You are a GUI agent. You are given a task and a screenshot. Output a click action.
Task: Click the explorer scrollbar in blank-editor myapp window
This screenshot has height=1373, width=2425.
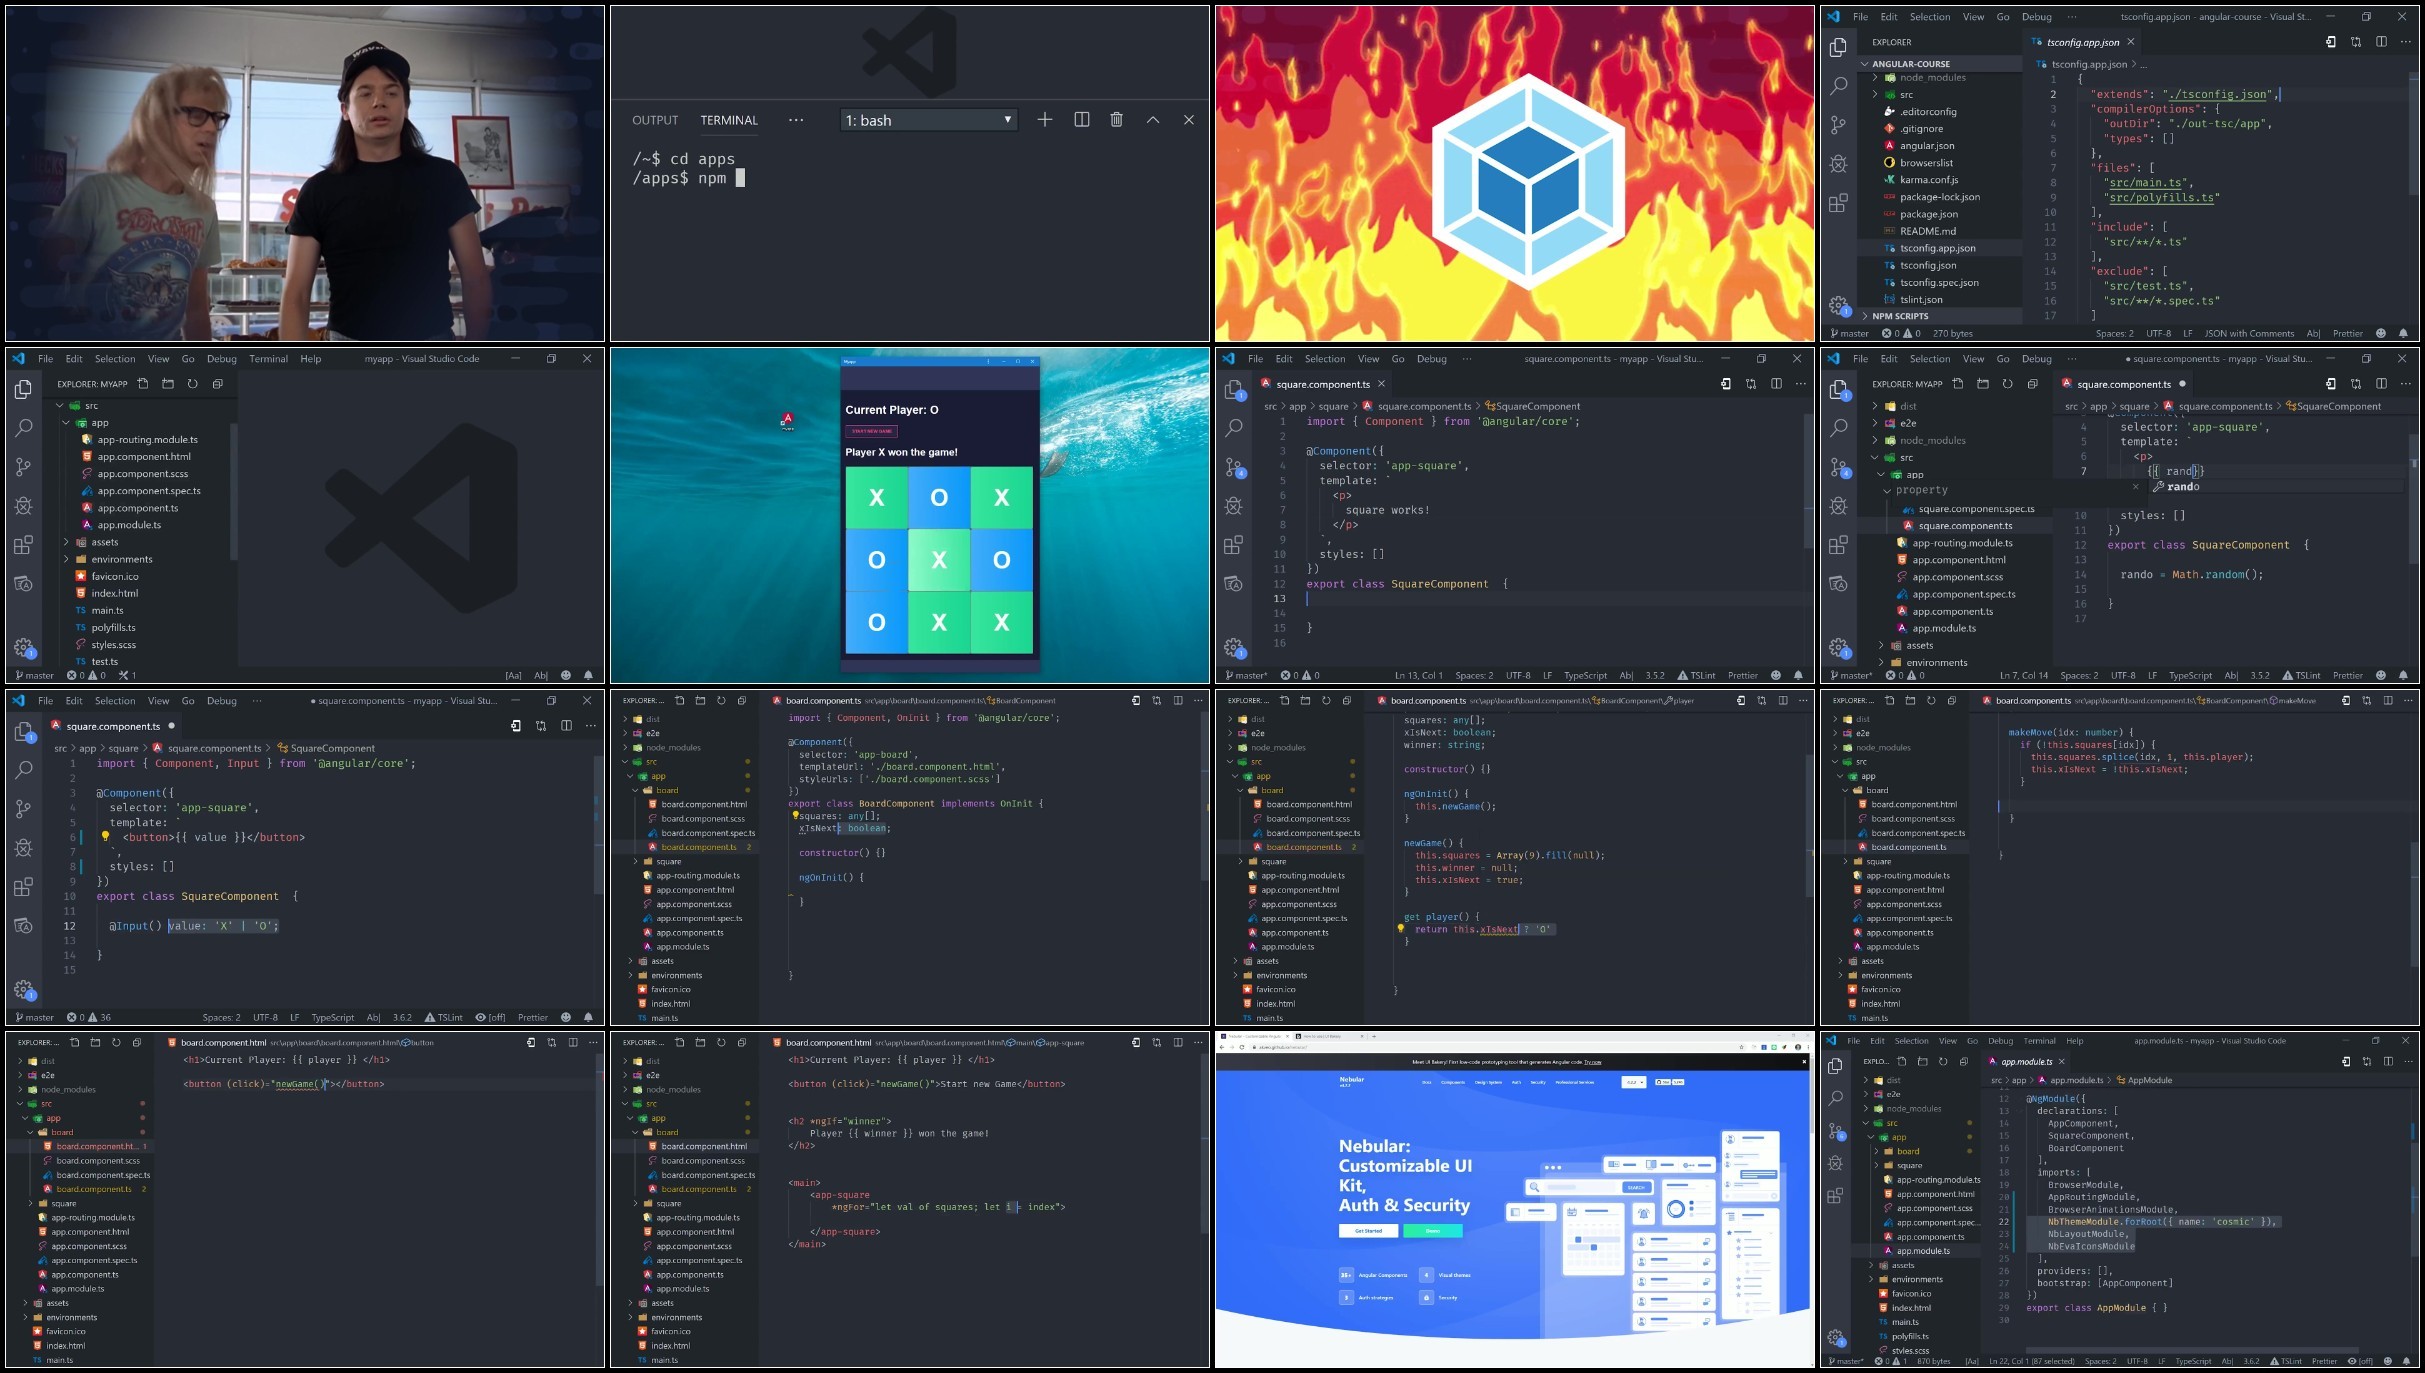(234, 490)
